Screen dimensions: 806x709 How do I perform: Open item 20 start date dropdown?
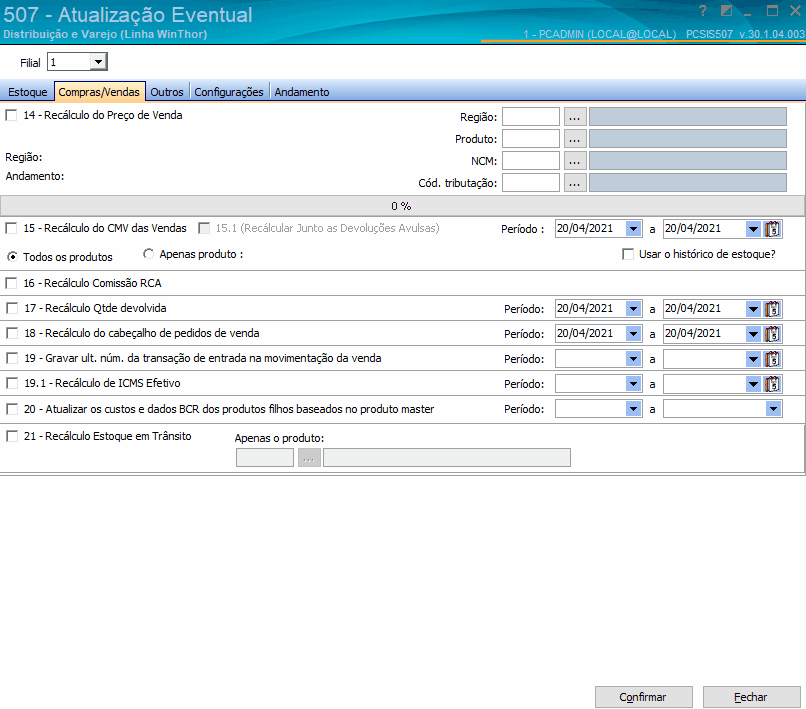click(x=633, y=409)
